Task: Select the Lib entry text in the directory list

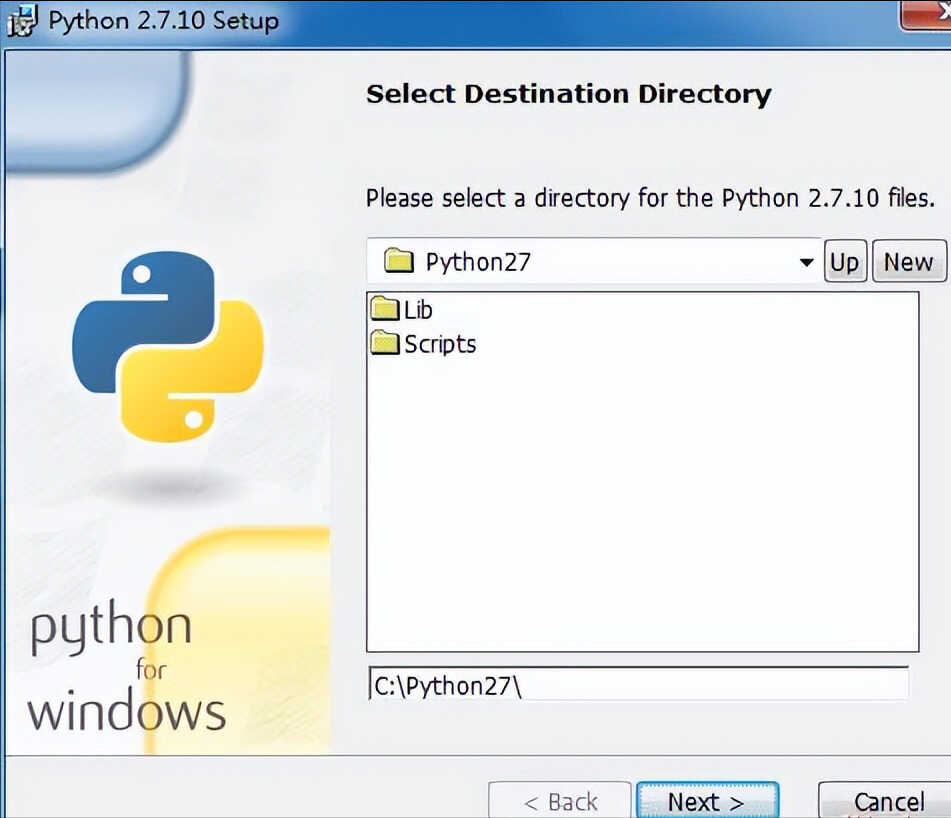Action: [418, 310]
